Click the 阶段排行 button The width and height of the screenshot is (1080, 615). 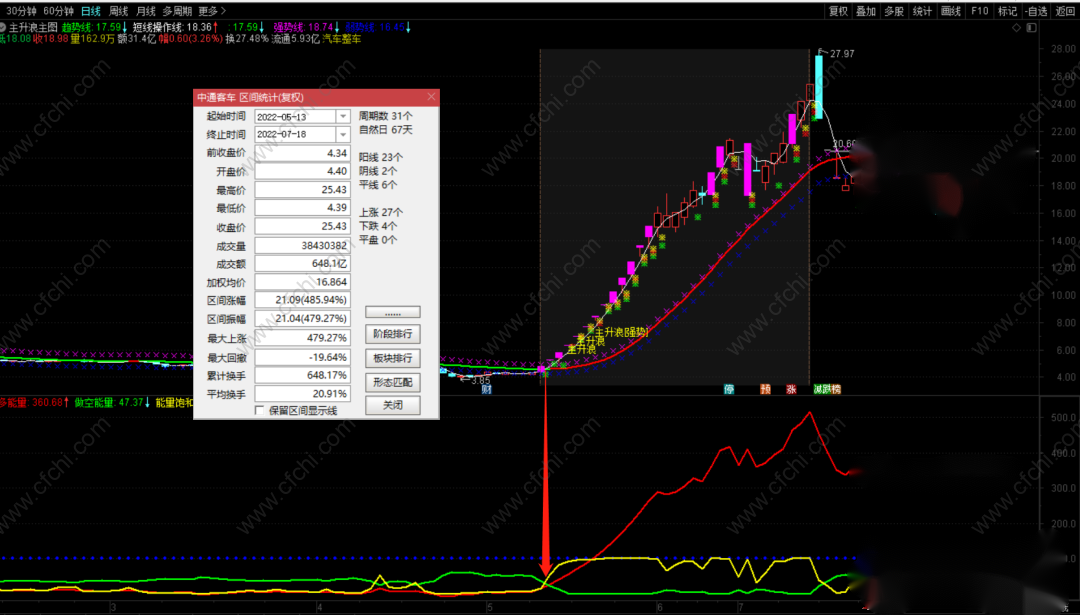(x=393, y=334)
